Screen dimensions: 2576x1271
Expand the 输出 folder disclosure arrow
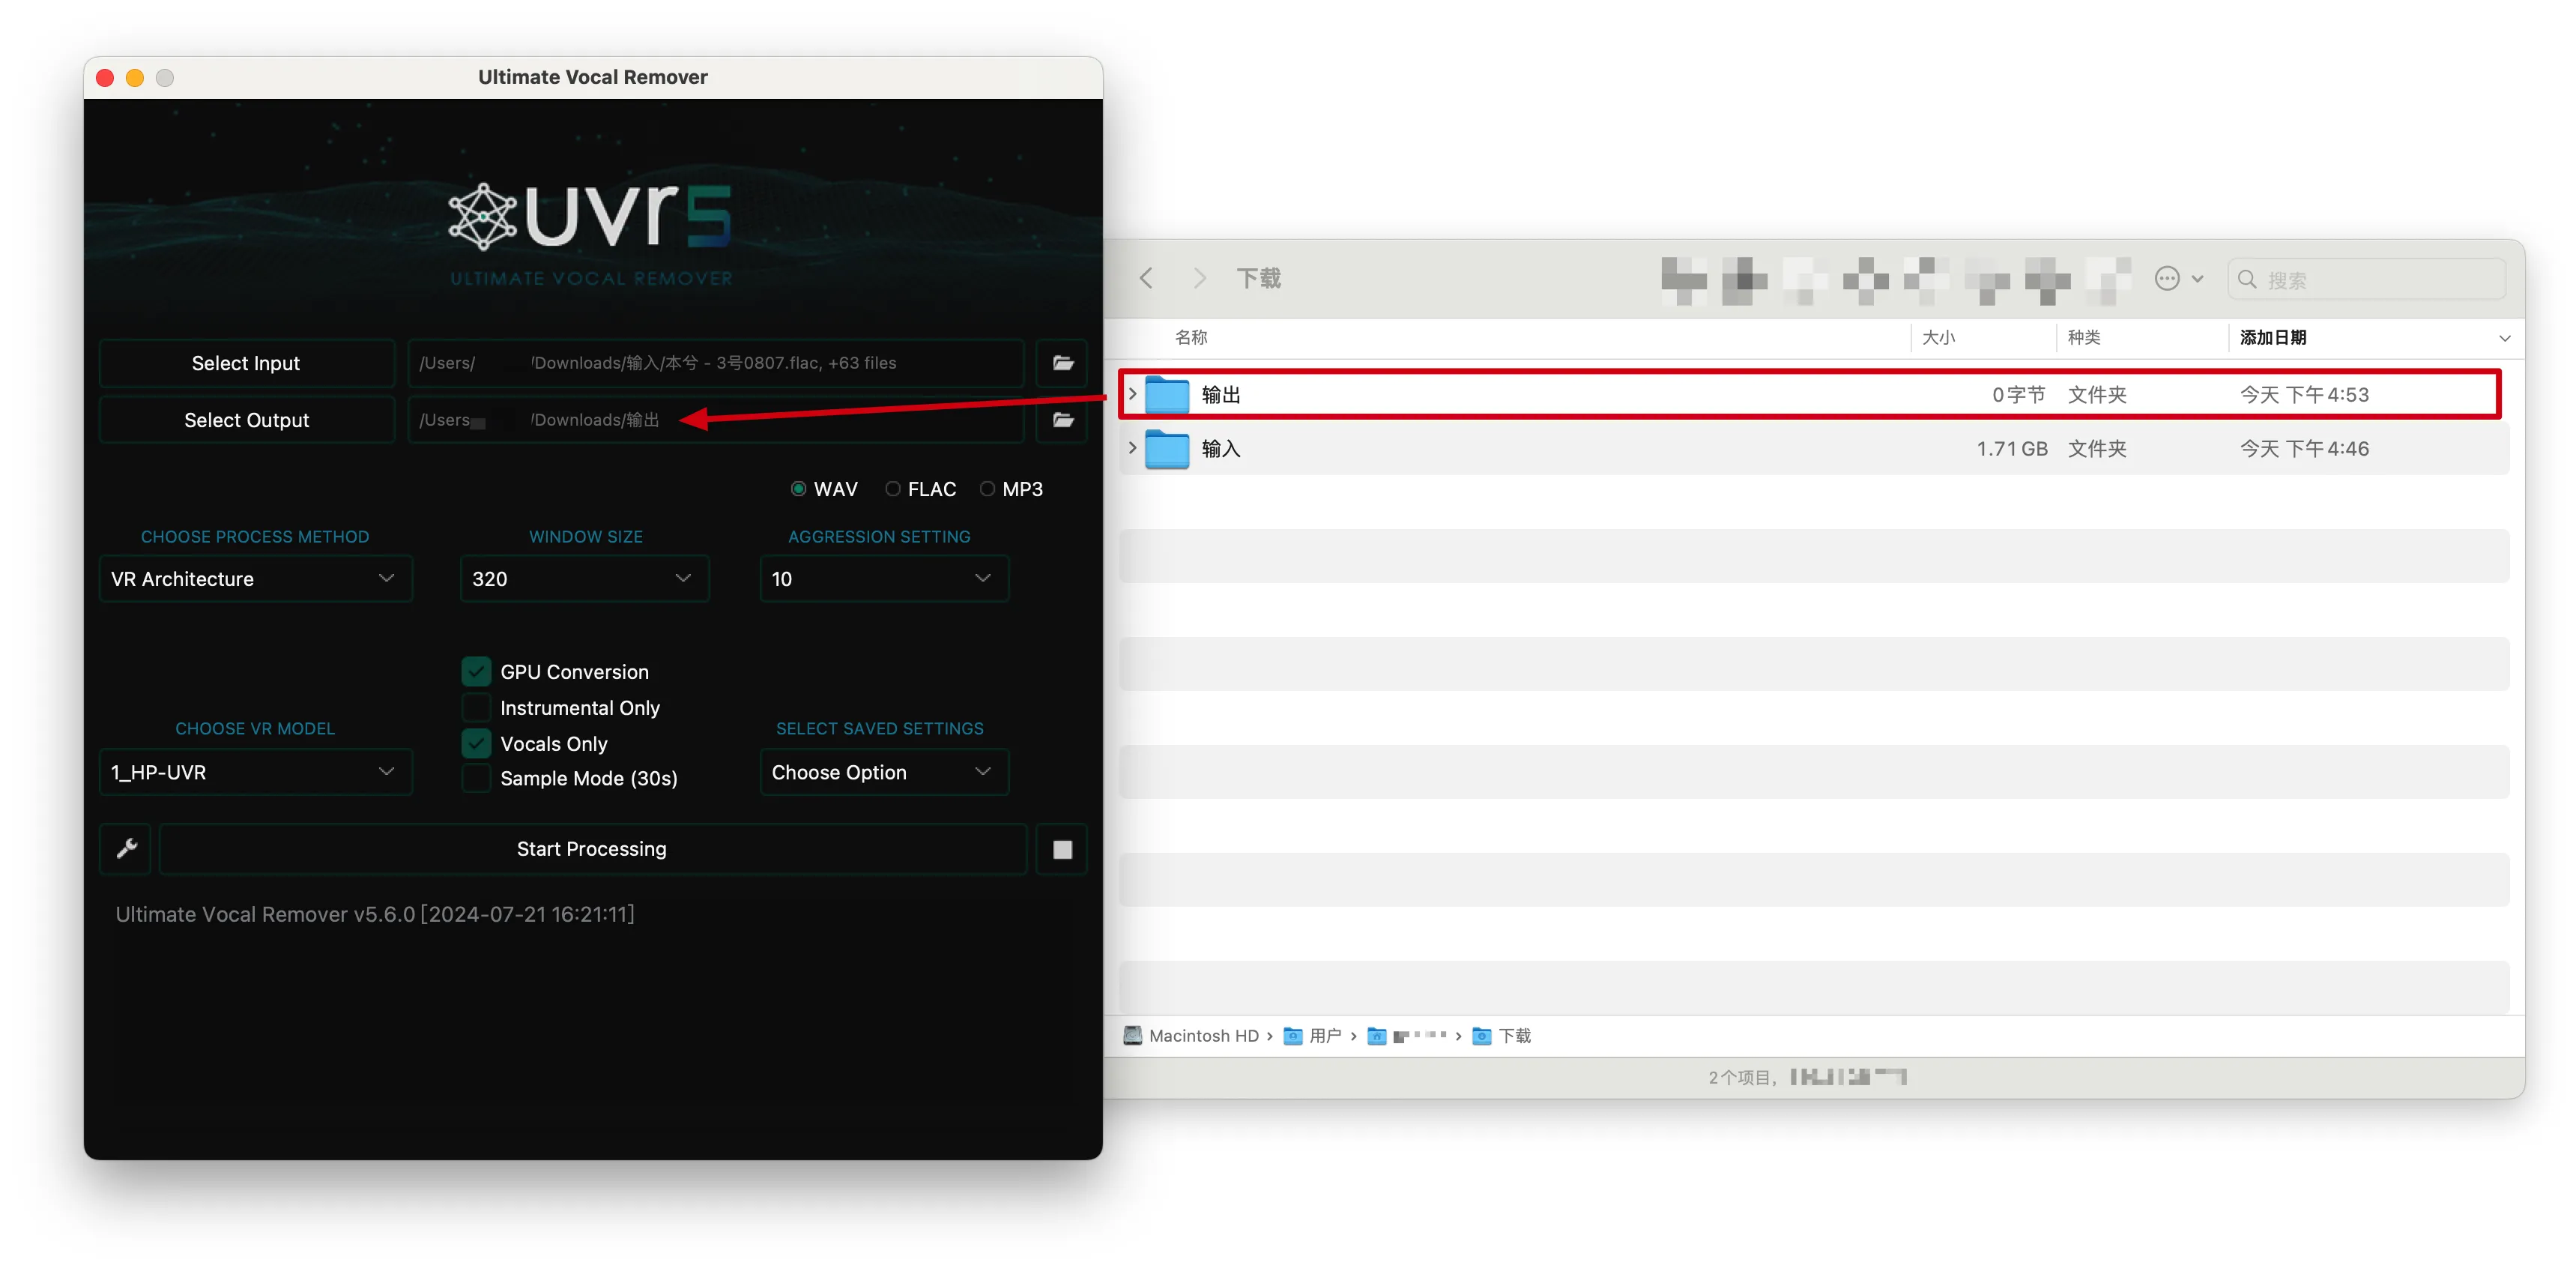(x=1132, y=395)
